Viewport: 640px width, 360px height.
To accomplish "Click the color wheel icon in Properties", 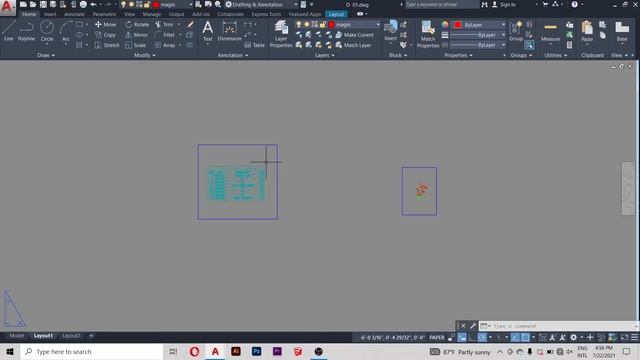I will click(445, 24).
